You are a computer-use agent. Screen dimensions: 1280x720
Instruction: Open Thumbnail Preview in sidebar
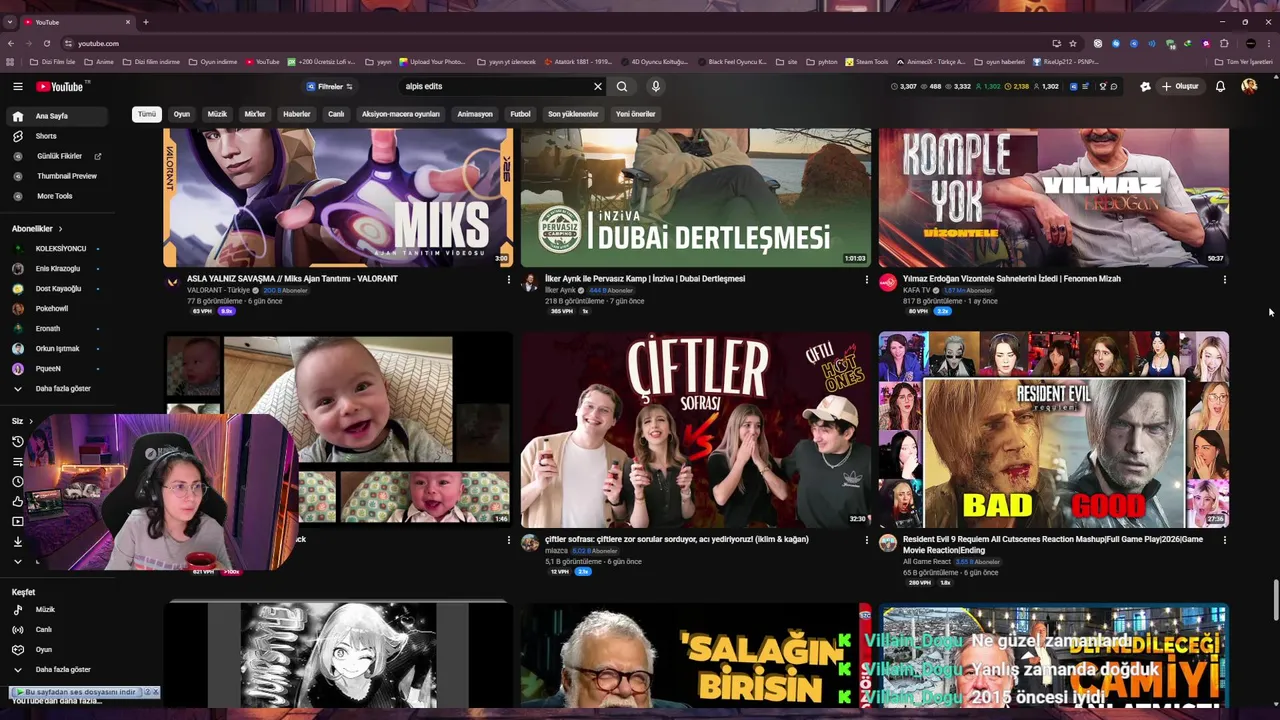coord(66,176)
